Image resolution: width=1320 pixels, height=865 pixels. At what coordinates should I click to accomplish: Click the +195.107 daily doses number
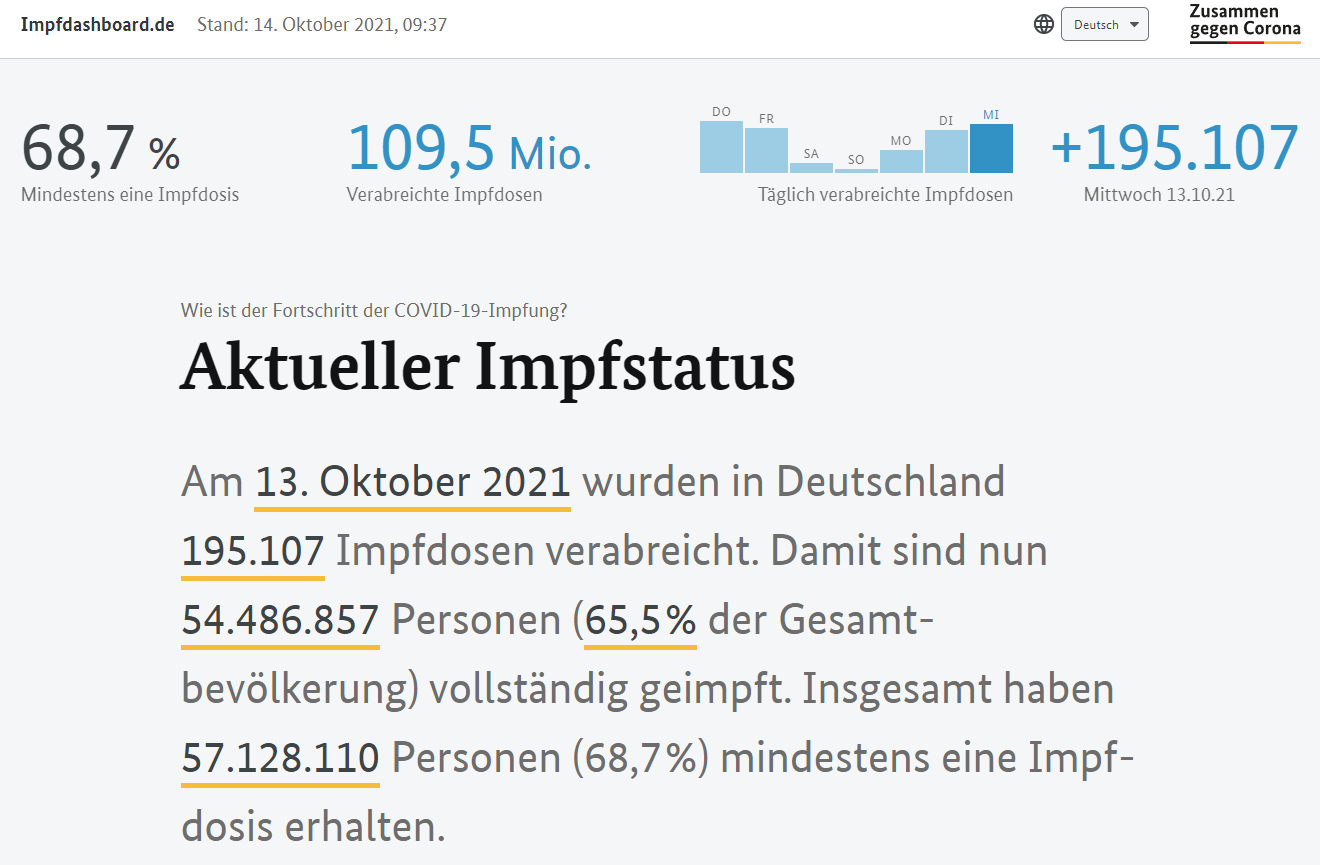pos(1174,148)
